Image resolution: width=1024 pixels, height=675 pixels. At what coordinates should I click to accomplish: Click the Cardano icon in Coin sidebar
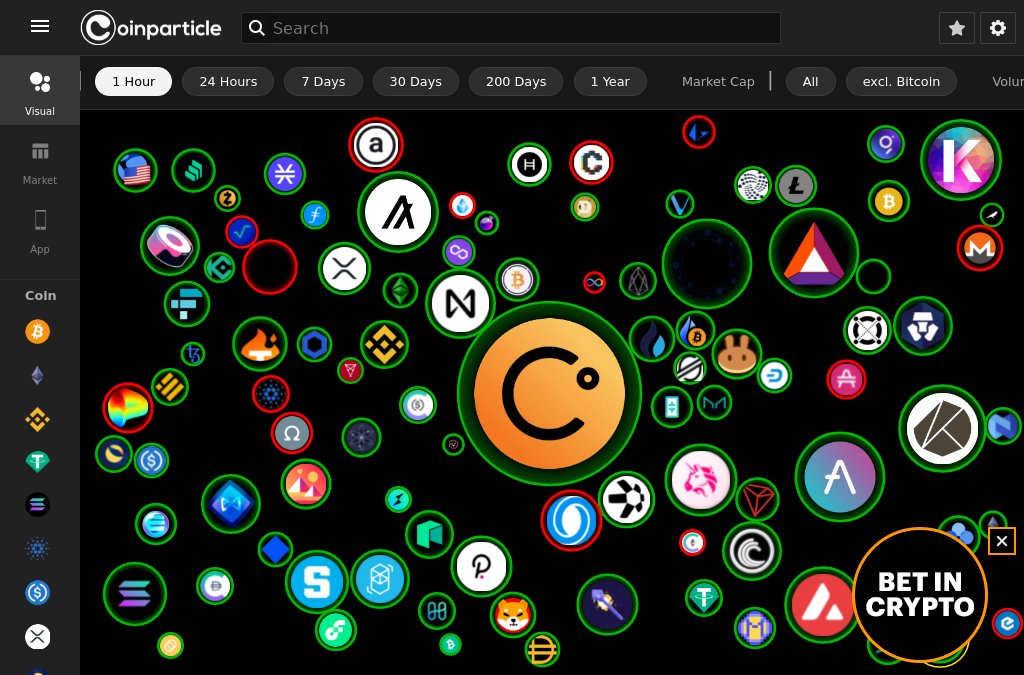(x=37, y=548)
